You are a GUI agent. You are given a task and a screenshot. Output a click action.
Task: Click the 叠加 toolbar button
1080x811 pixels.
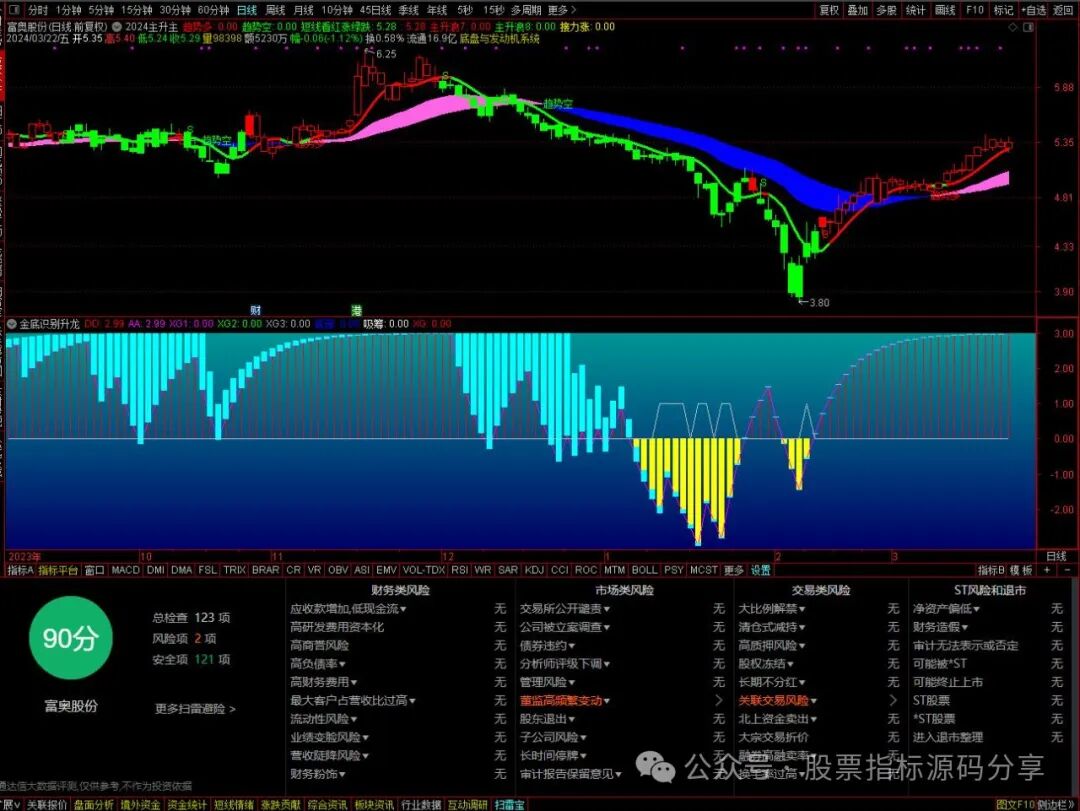pyautogui.click(x=858, y=10)
